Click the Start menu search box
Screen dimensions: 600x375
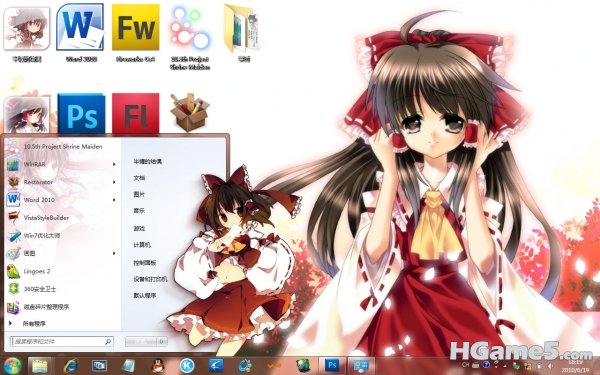pyautogui.click(x=62, y=341)
